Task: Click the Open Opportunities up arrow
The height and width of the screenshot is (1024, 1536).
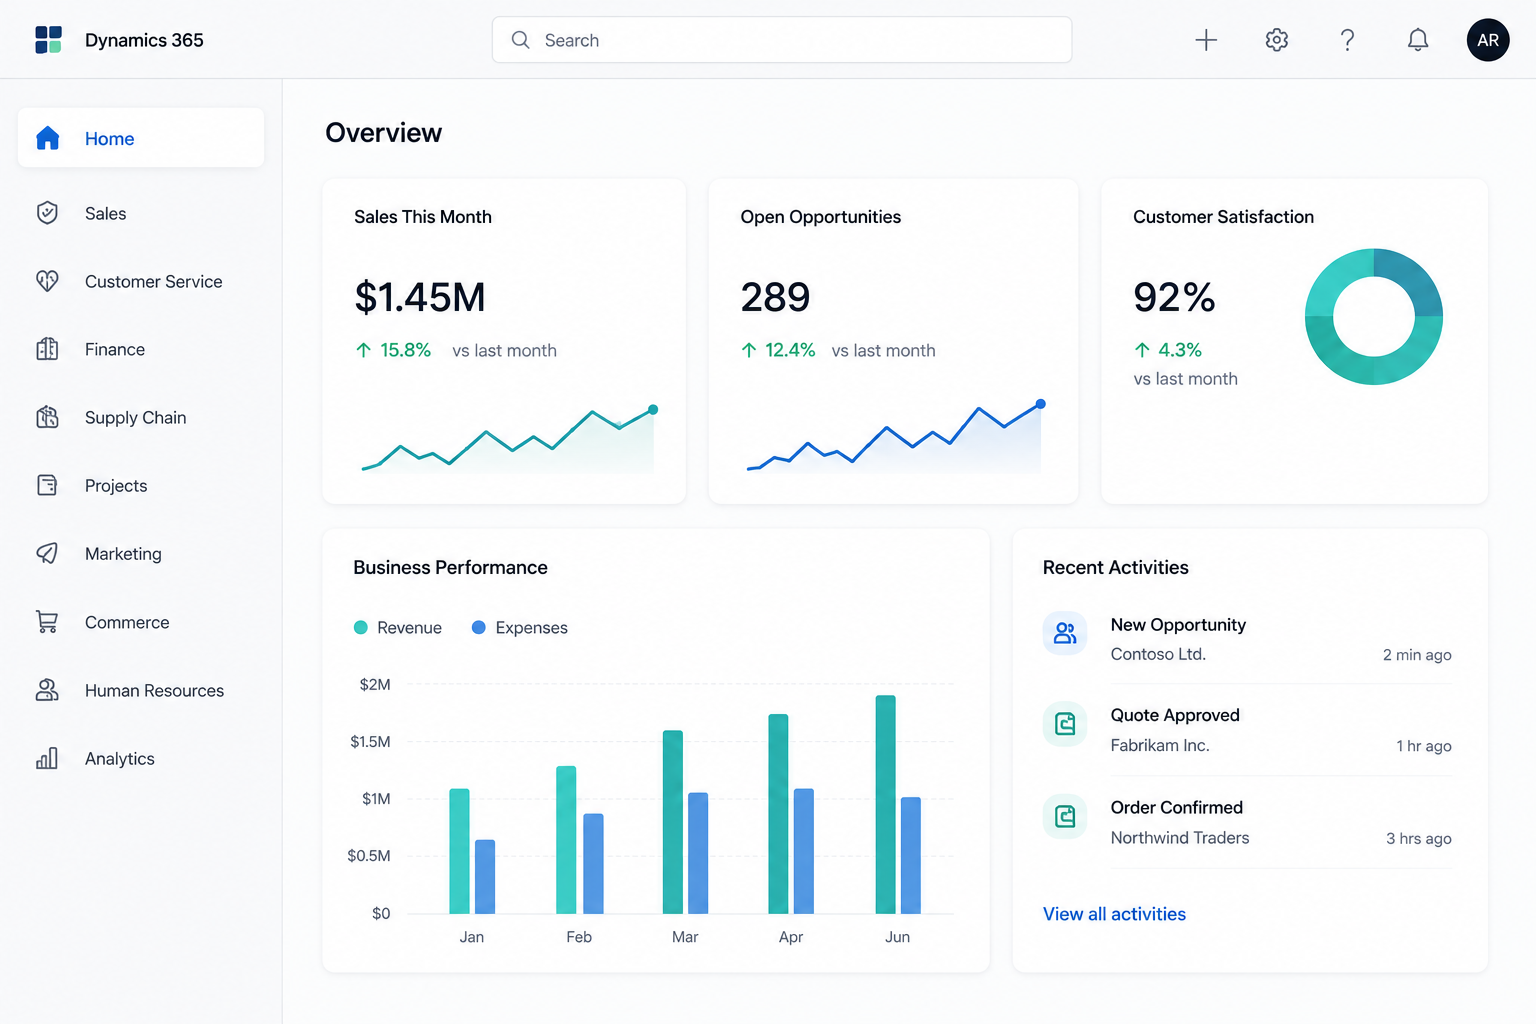Action: [749, 350]
